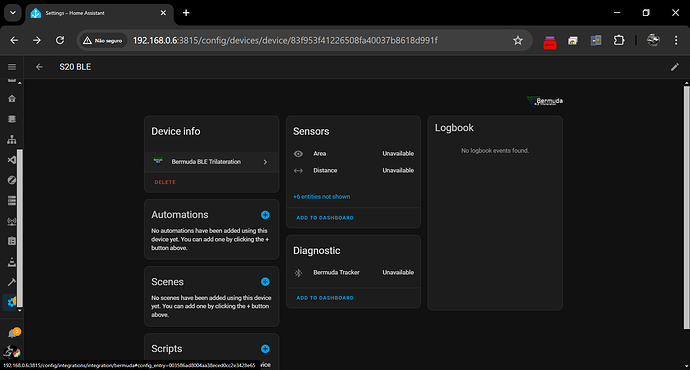Viewport: 690px width, 370px height.
Task: Click the red browser extension icon
Action: pyautogui.click(x=550, y=42)
